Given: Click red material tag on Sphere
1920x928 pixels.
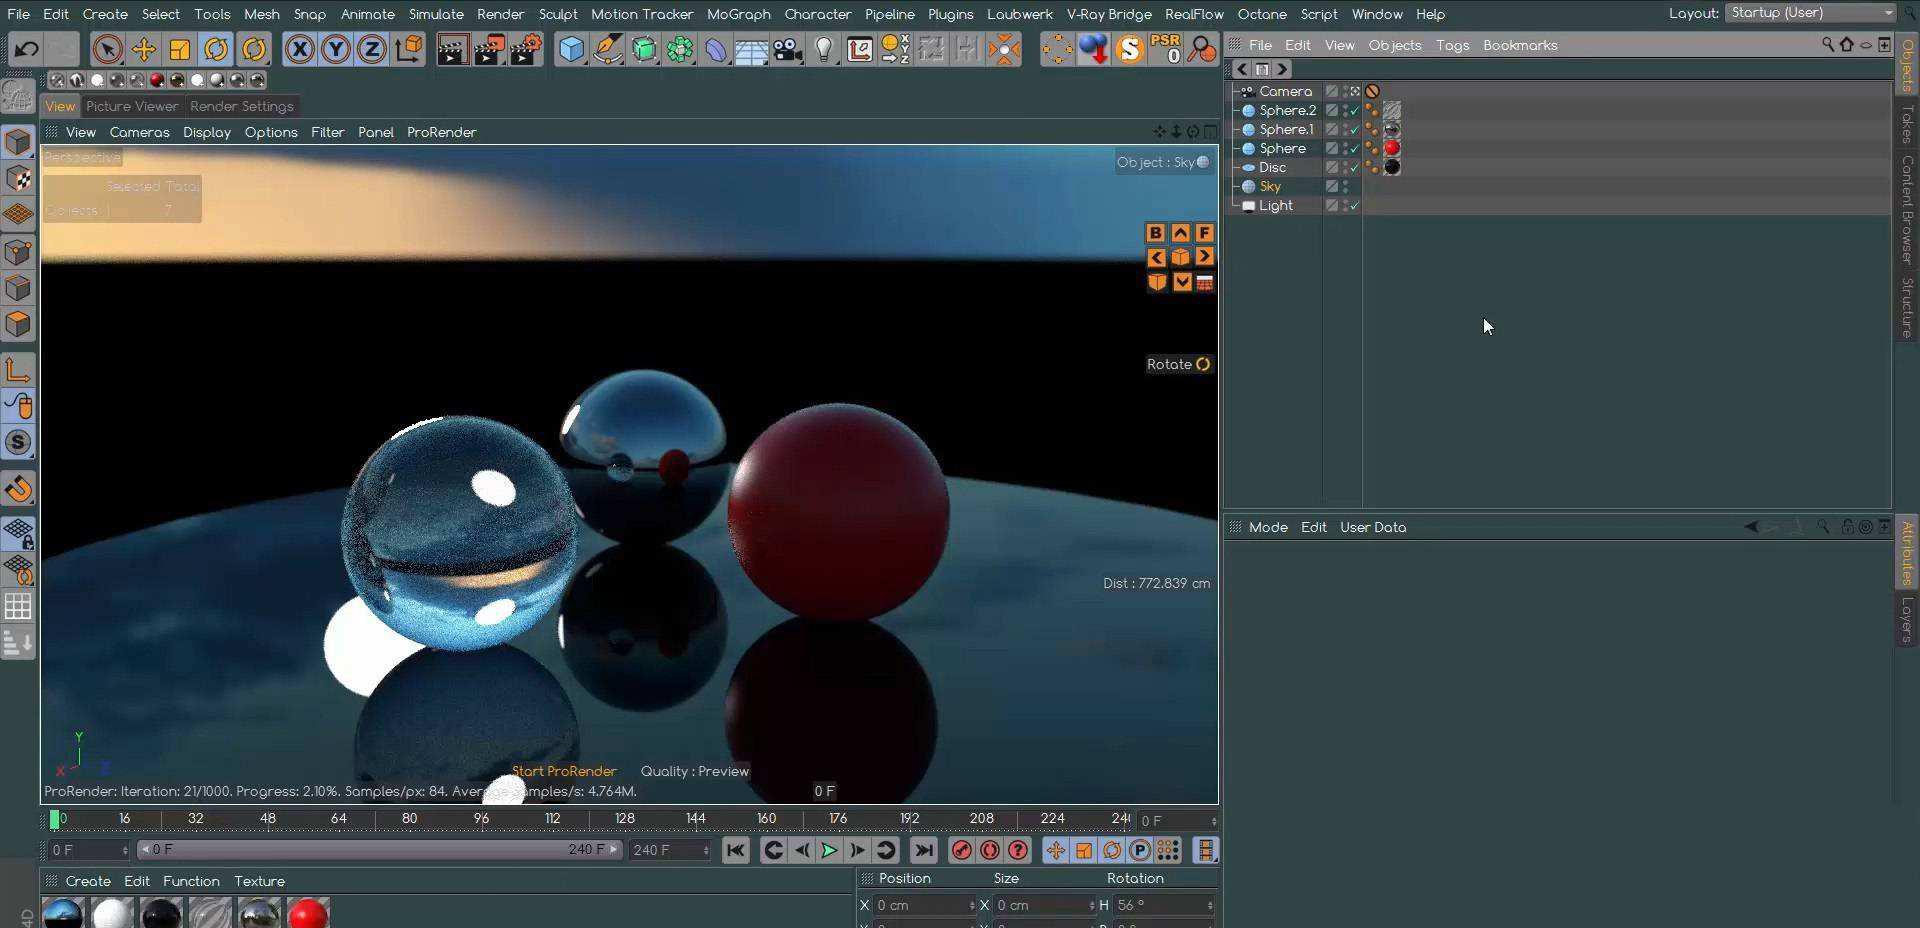Looking at the screenshot, I should 1391,148.
